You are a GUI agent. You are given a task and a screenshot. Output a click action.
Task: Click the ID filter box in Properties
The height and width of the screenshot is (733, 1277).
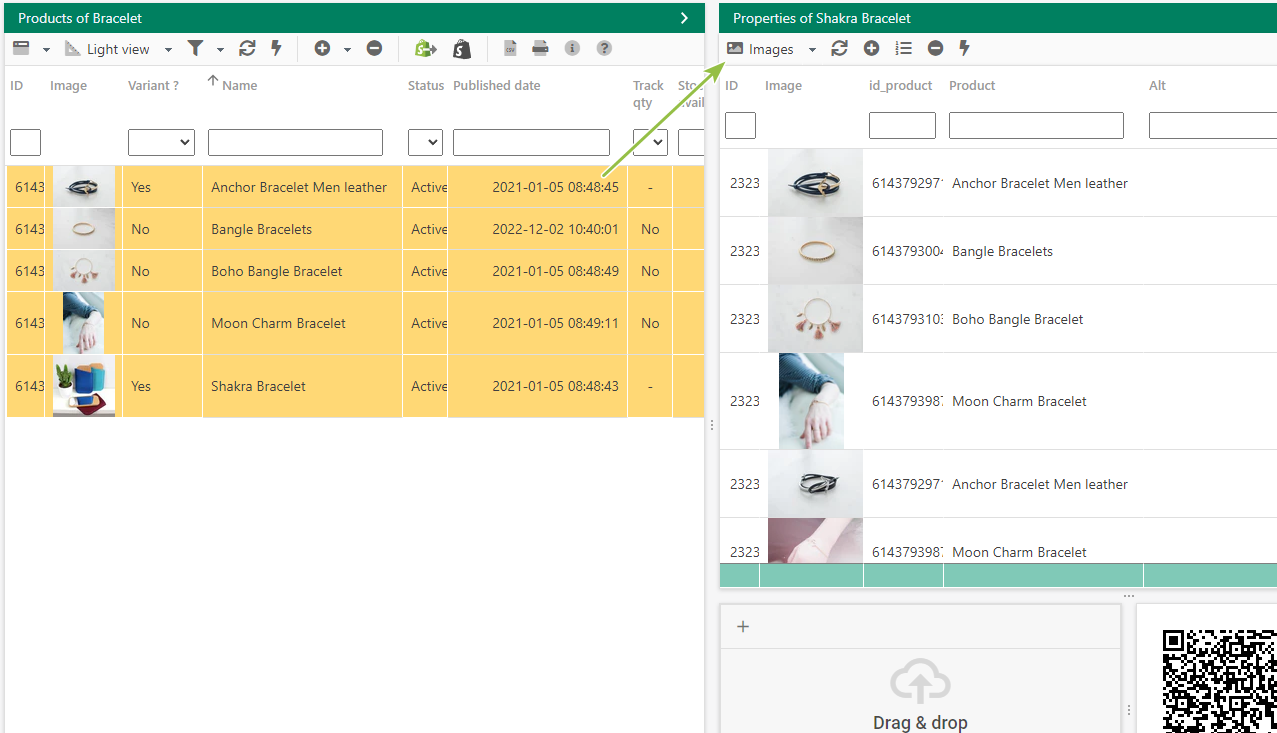(740, 125)
